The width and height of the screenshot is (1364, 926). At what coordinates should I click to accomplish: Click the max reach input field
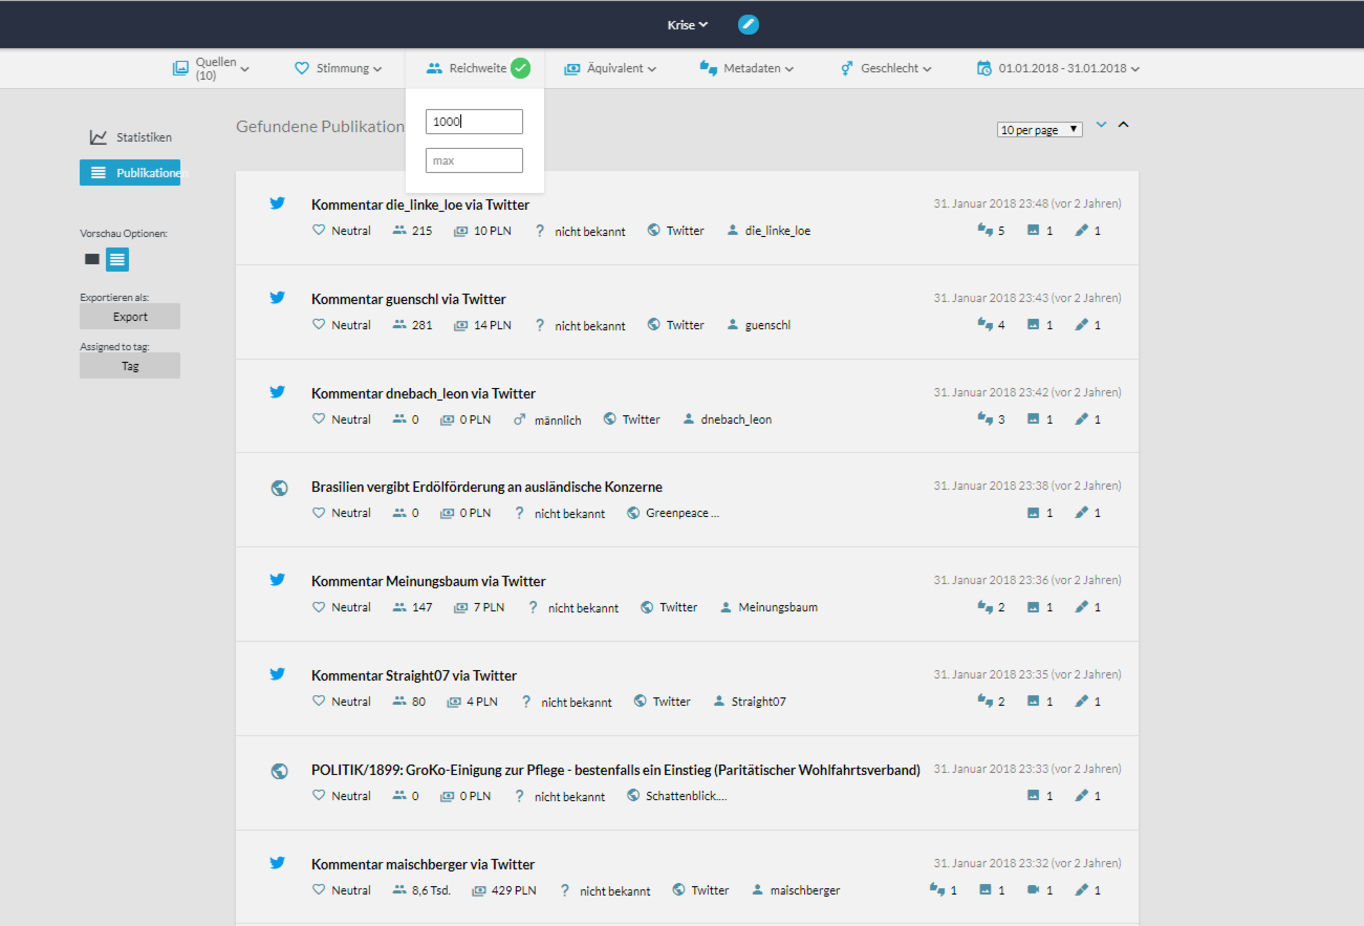(474, 161)
